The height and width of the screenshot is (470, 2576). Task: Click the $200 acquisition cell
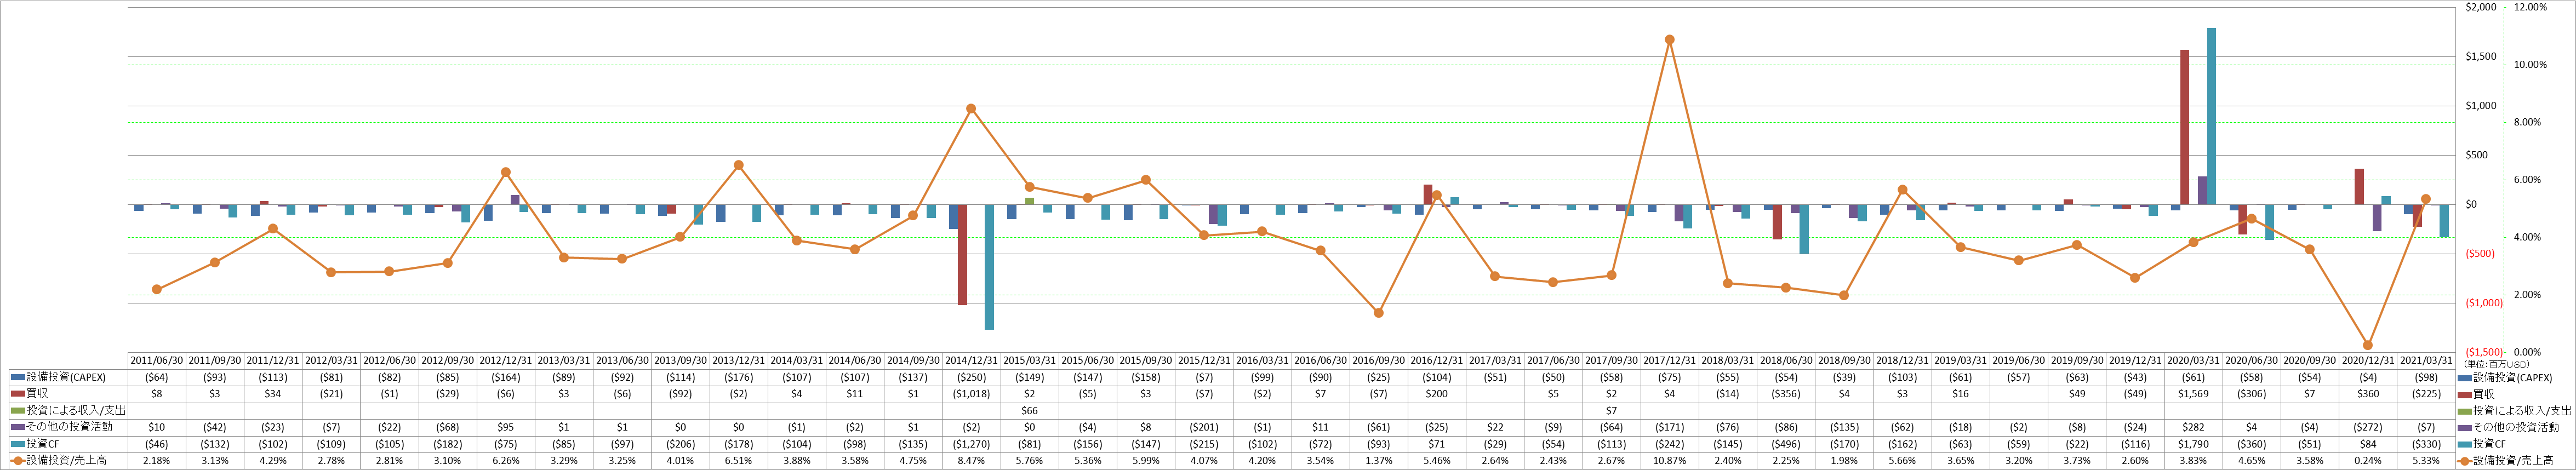coord(1436,394)
